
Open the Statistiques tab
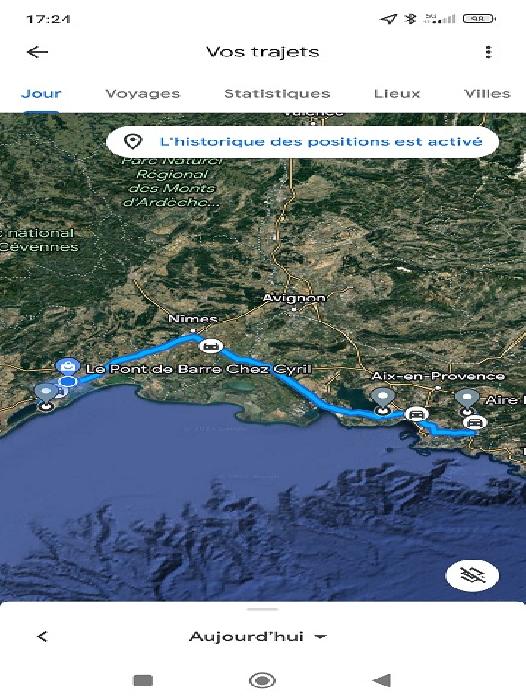(277, 94)
